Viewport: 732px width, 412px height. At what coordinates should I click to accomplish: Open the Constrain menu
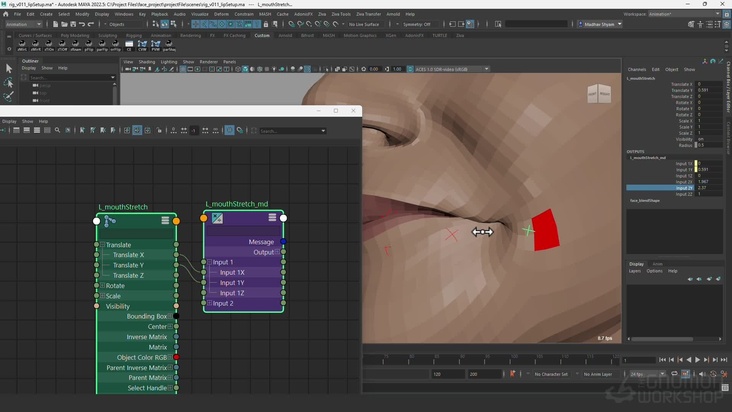click(244, 14)
